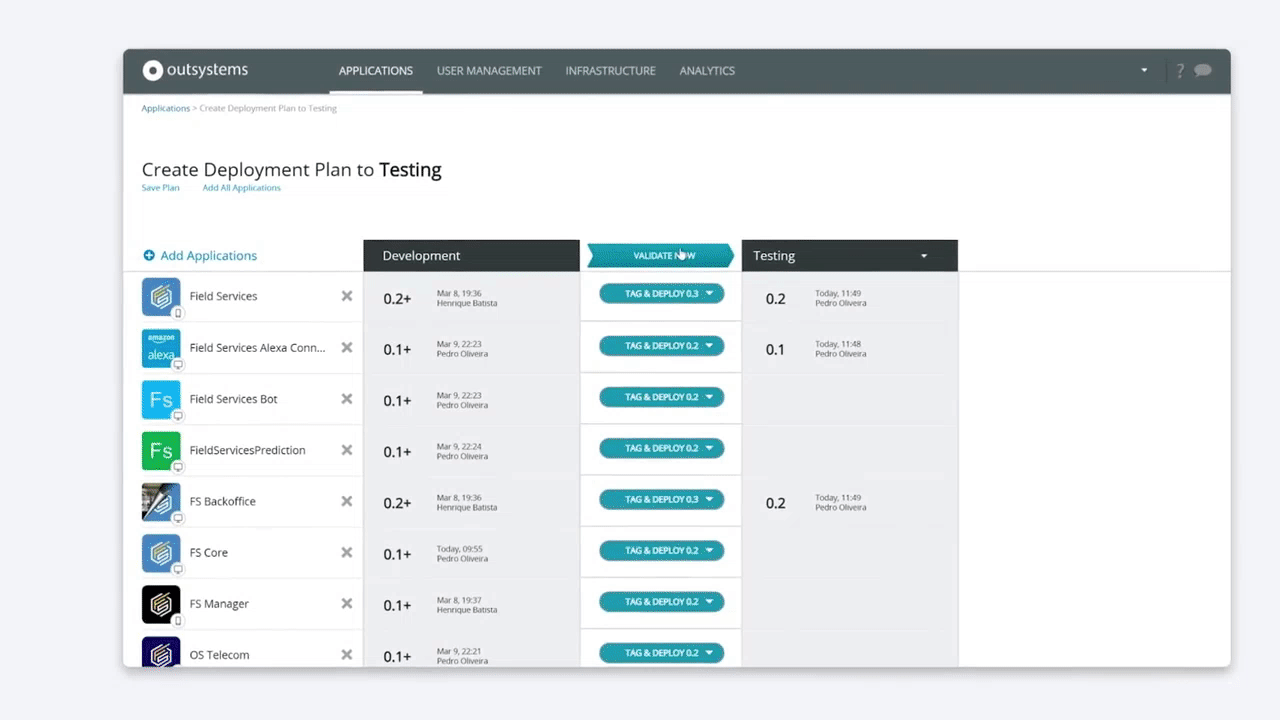Screen dimensions: 1280x720
Task: Remove Field Services Bot with X icon
Action: (347, 399)
